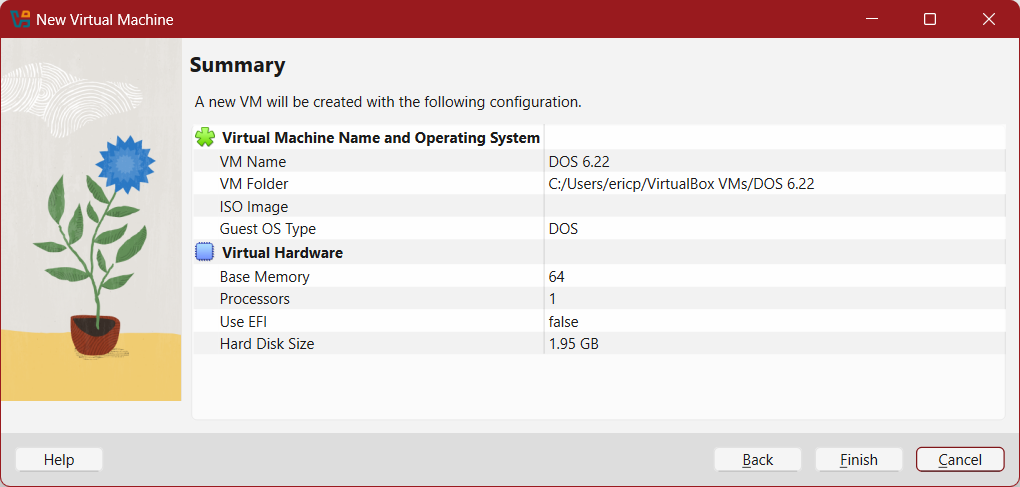This screenshot has height=487, width=1020.
Task: Select the Processors row
Action: (x=255, y=299)
